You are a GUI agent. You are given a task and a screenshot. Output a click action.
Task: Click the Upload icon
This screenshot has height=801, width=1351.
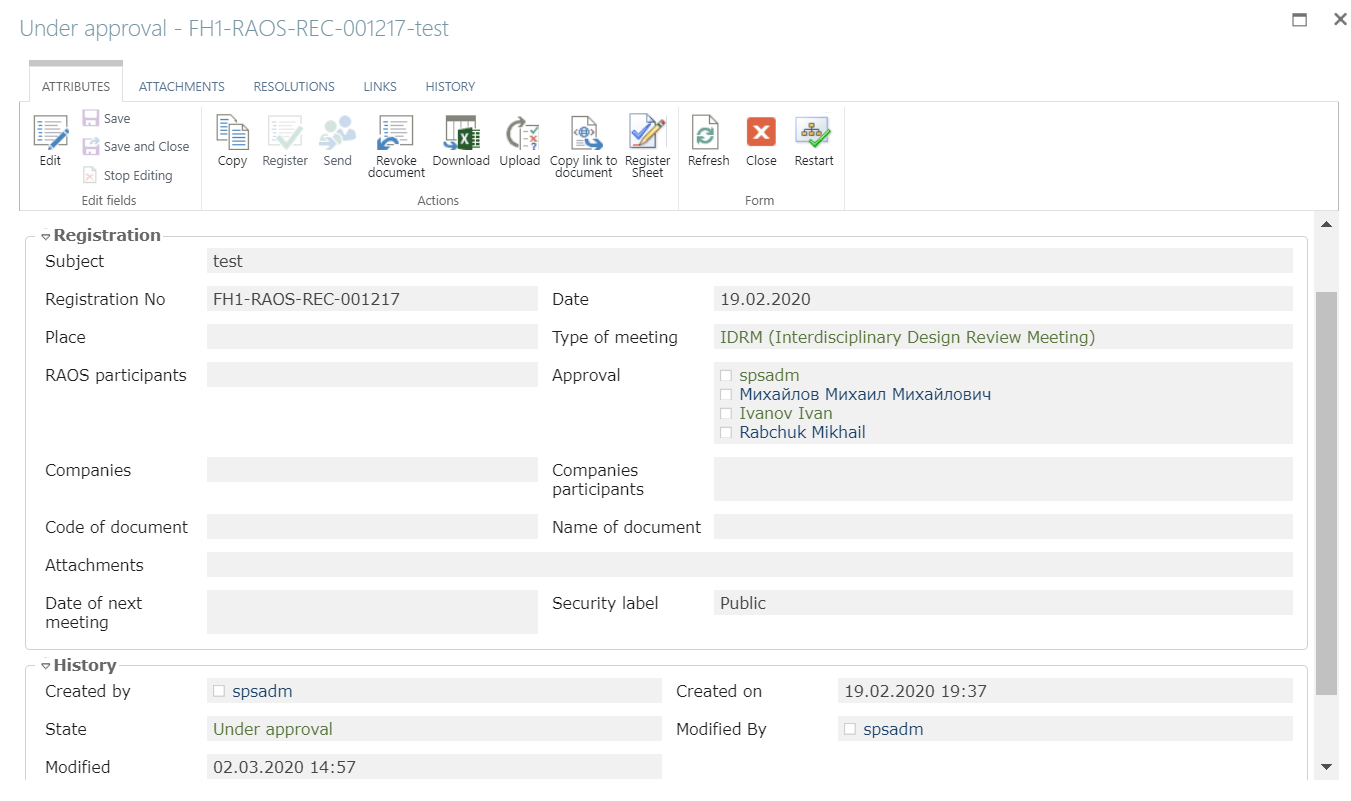click(520, 133)
